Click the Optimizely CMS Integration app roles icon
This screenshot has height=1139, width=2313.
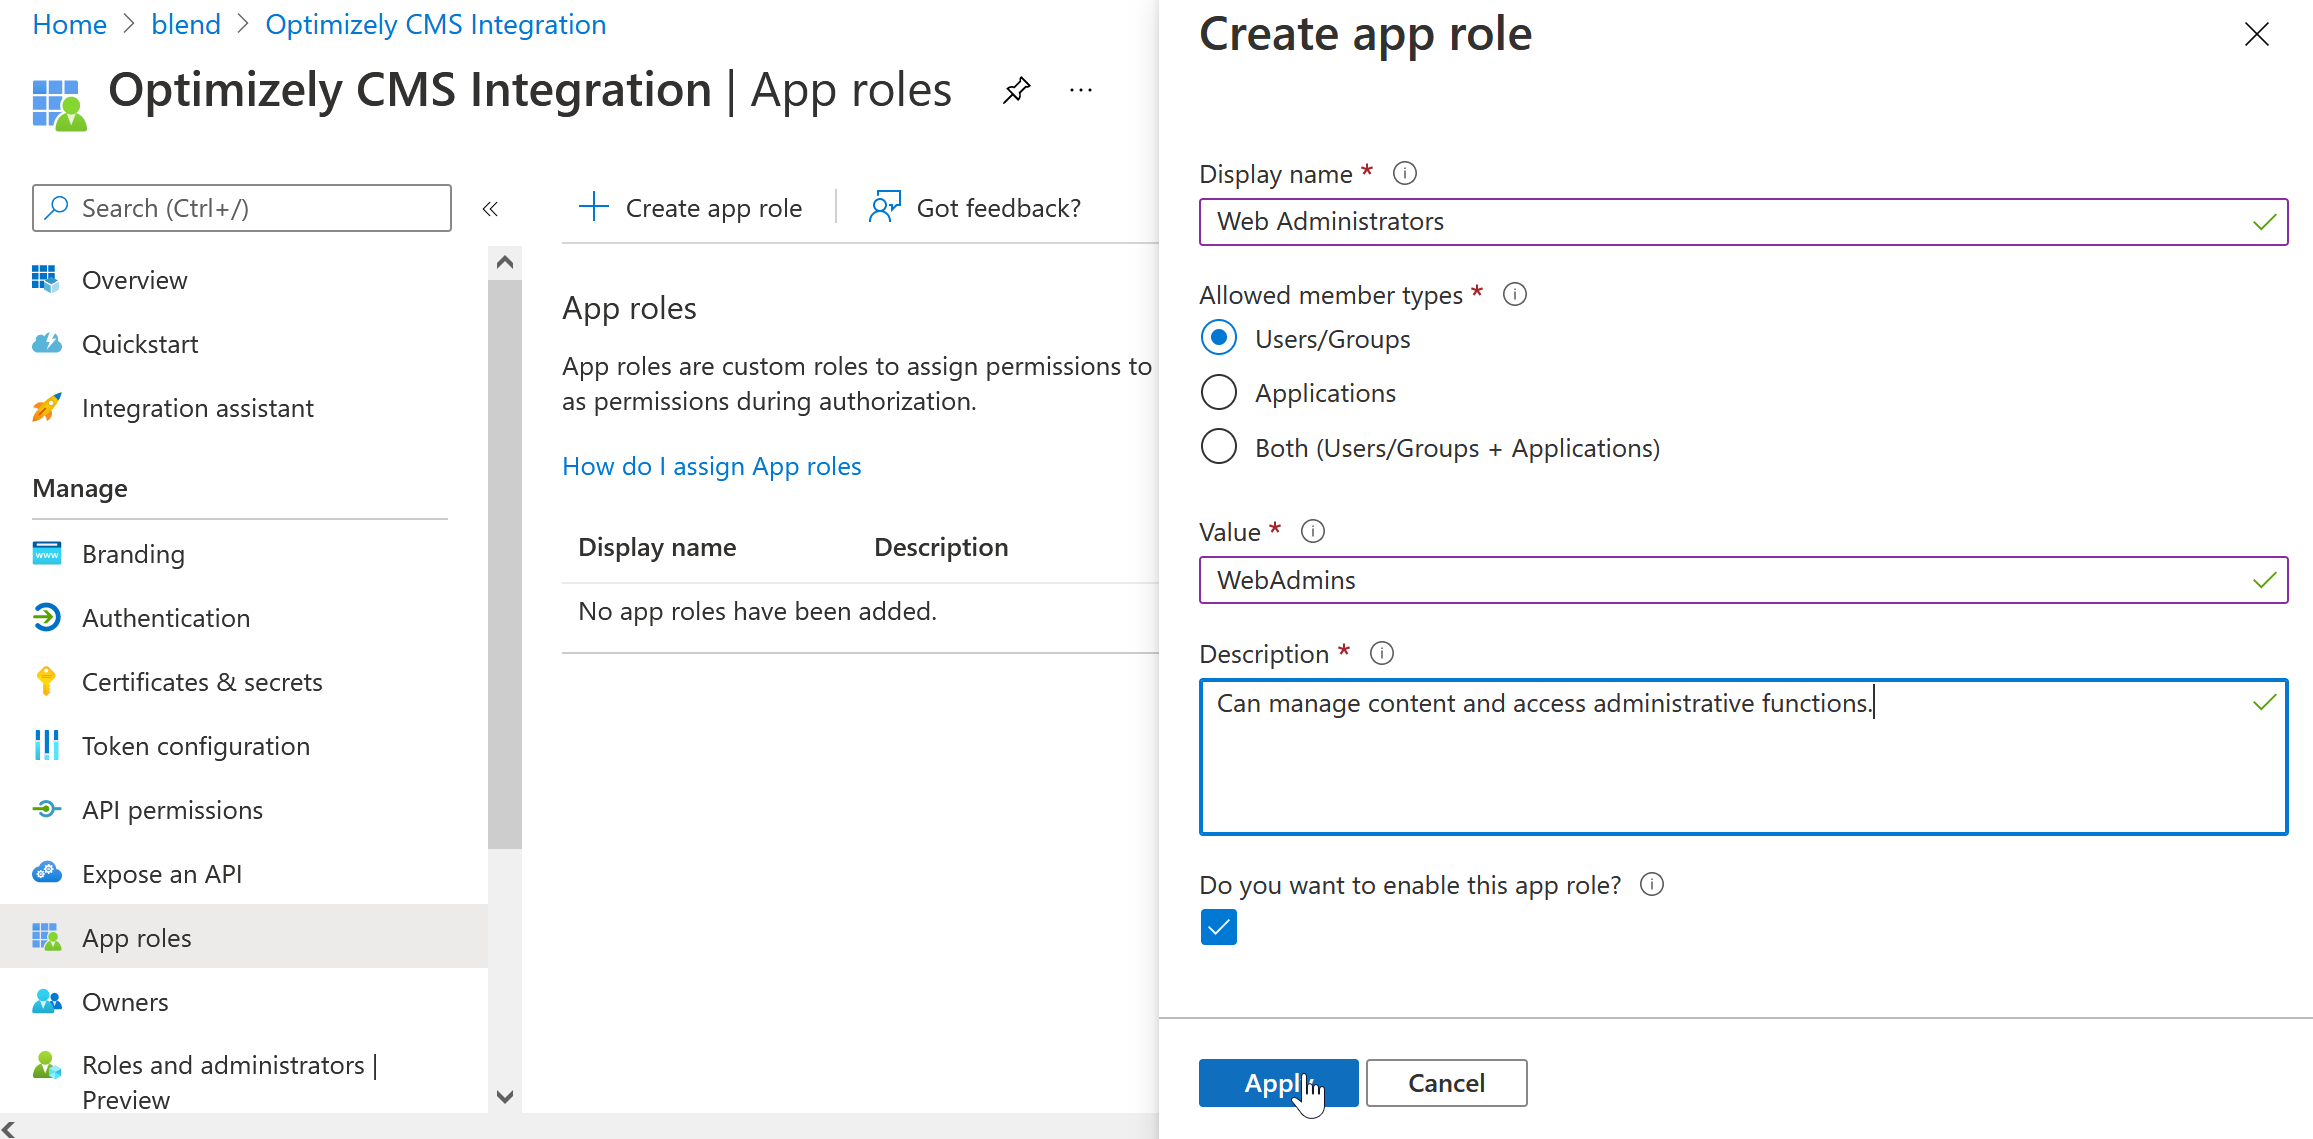coord(59,104)
